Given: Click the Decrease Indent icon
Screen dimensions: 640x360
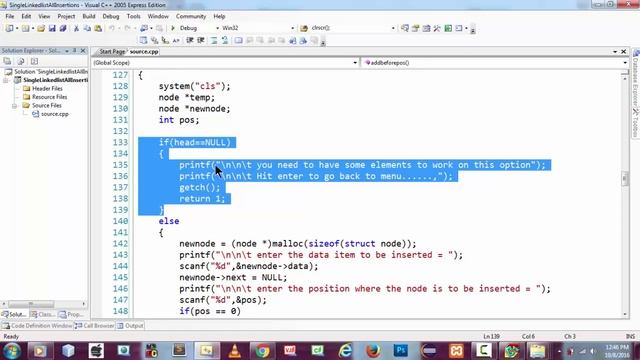Looking at the screenshot, I should pyautogui.click(x=190, y=40).
